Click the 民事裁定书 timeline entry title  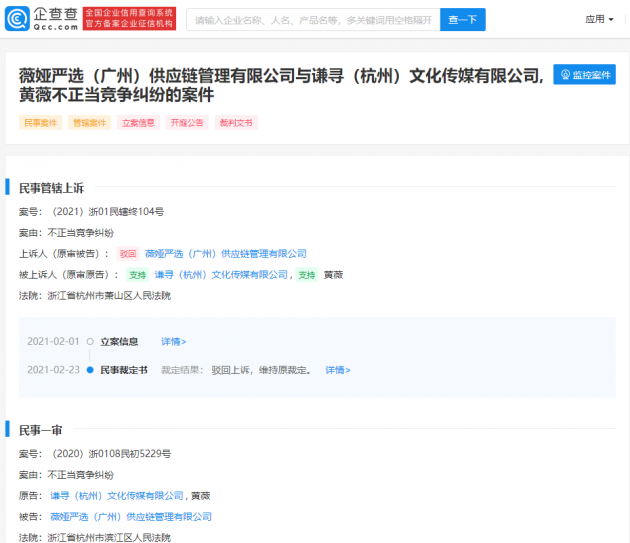coord(124,370)
